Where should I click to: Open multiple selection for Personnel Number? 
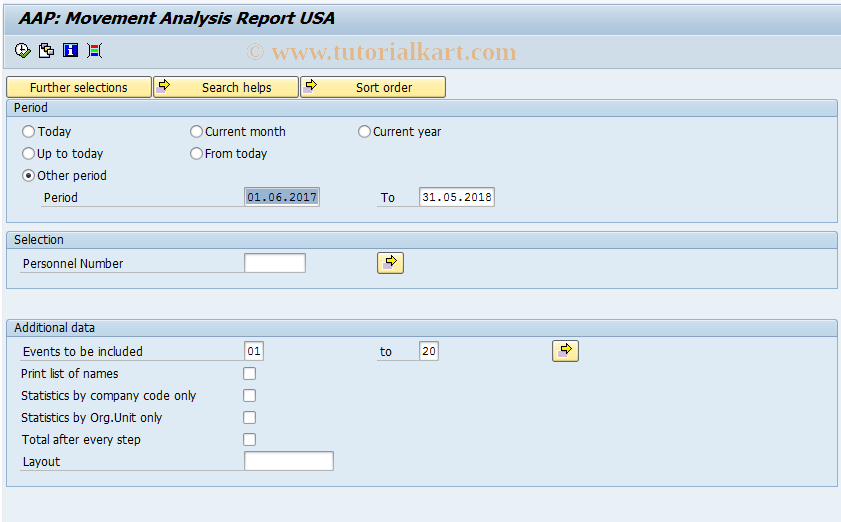pyautogui.click(x=390, y=263)
